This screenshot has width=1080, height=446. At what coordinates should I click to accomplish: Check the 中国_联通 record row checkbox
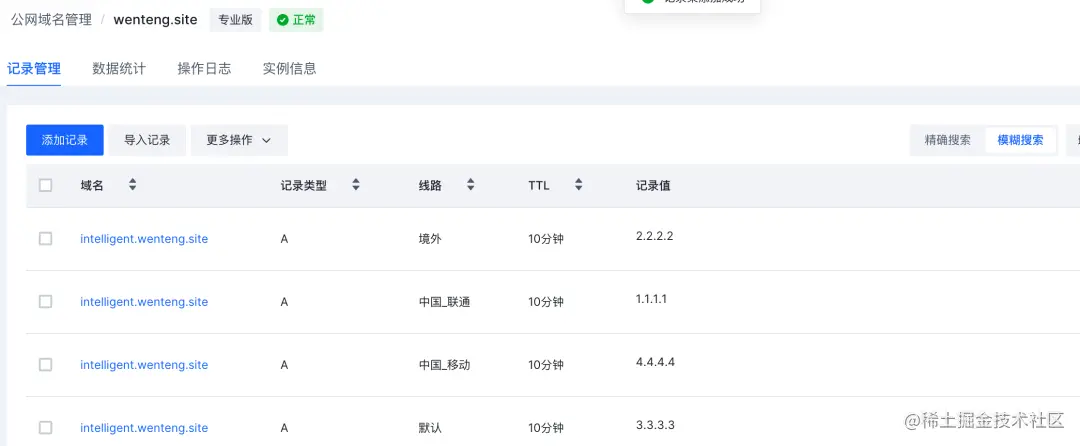click(45, 301)
